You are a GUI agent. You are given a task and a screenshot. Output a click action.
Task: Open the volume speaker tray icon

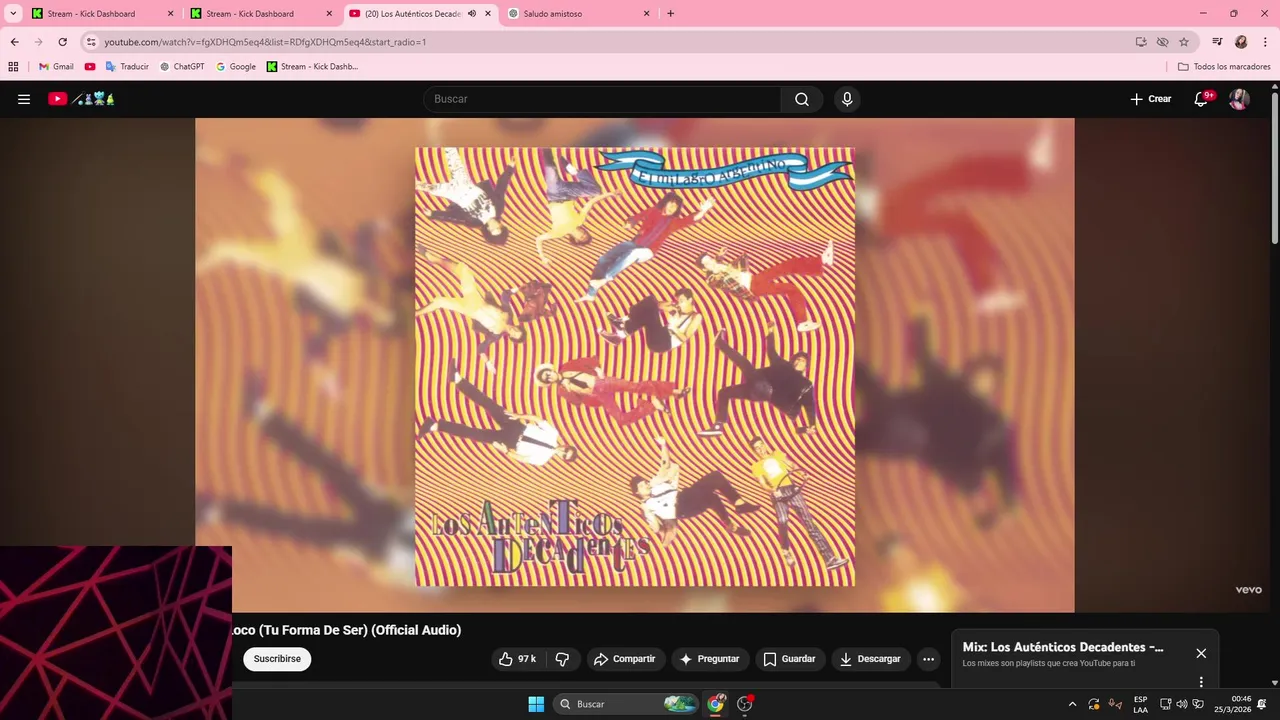point(1182,704)
